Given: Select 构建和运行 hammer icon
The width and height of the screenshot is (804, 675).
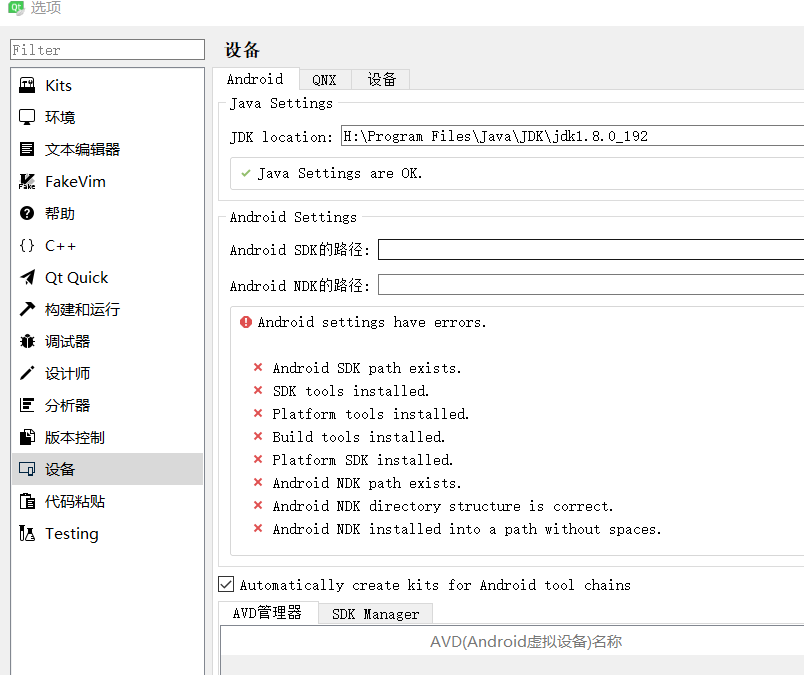Looking at the screenshot, I should [x=27, y=309].
